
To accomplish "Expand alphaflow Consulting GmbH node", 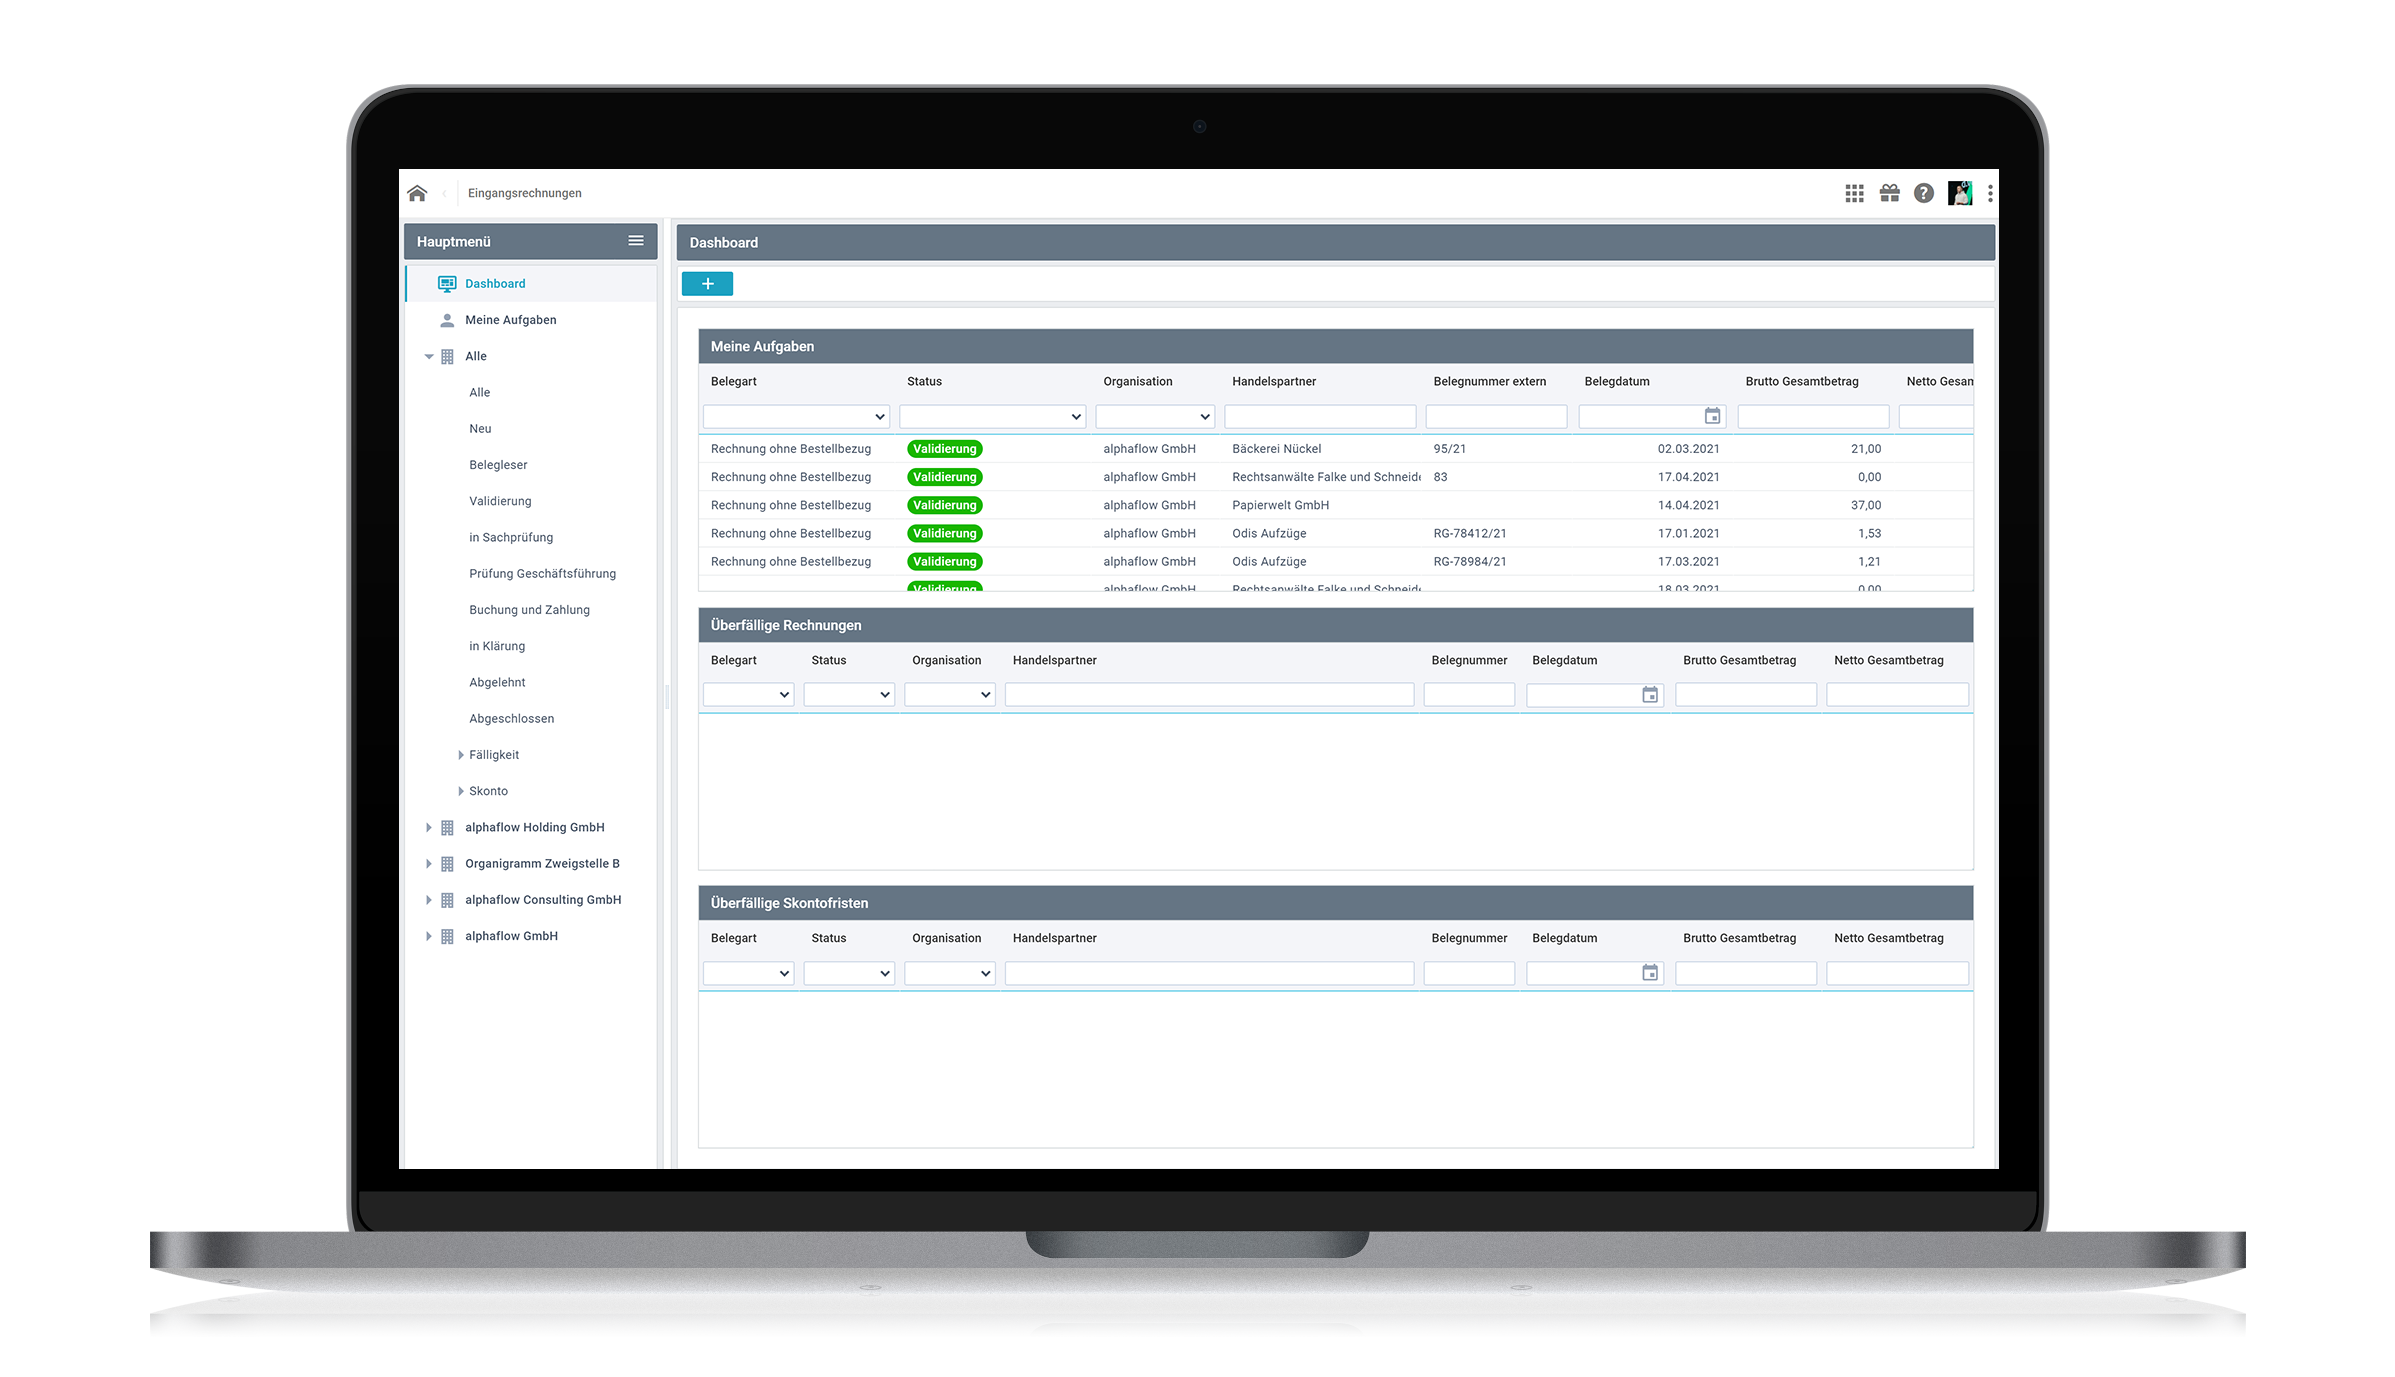I will tap(428, 900).
